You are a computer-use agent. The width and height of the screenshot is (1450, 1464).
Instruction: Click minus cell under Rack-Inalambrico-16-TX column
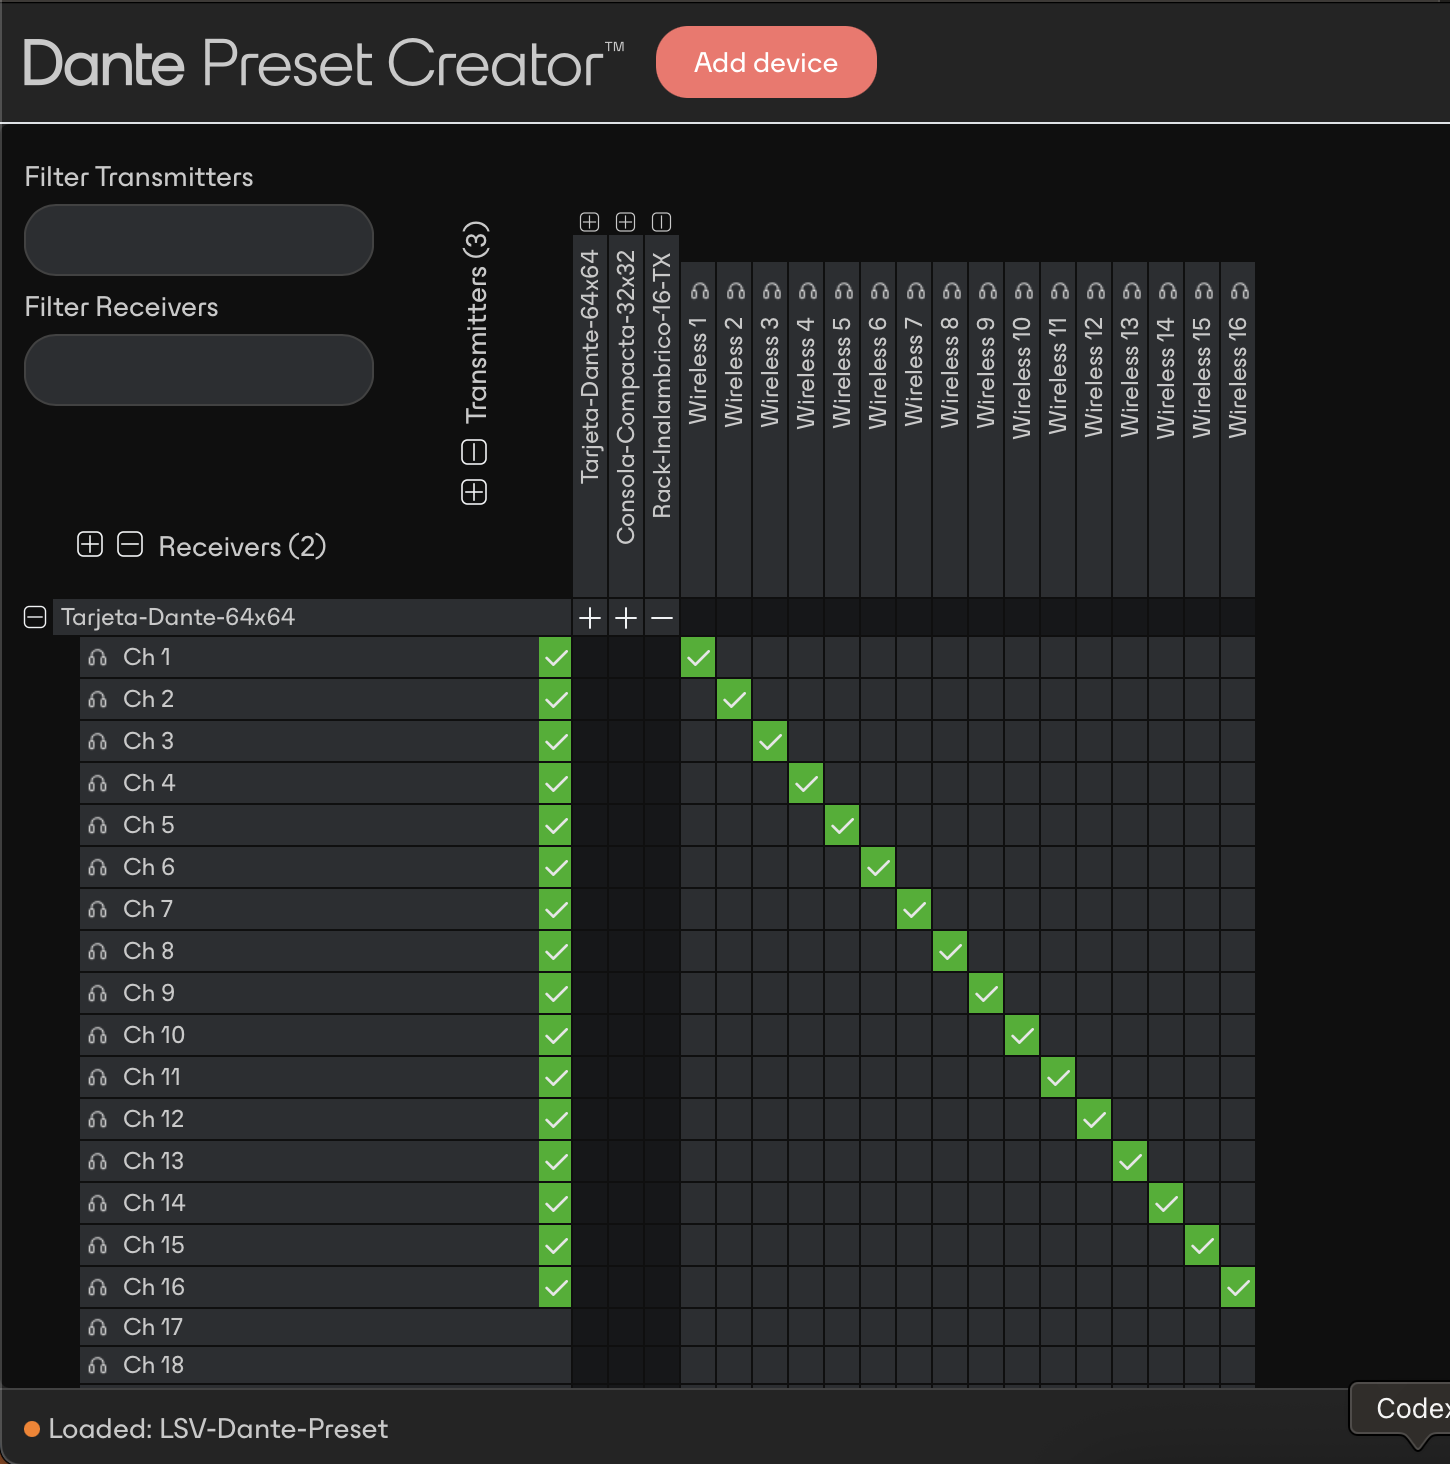coord(662,618)
